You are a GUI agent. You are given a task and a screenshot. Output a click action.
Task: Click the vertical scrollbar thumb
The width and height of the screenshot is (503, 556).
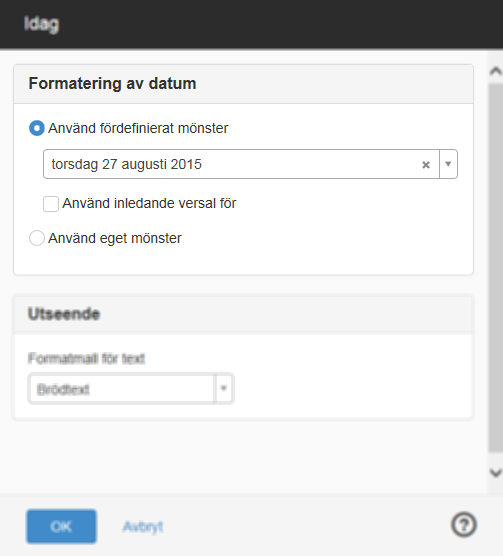point(496,268)
